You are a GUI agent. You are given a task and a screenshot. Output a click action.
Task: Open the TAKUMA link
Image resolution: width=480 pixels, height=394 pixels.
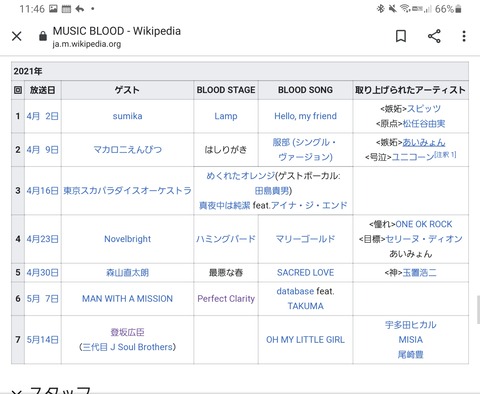[305, 306]
